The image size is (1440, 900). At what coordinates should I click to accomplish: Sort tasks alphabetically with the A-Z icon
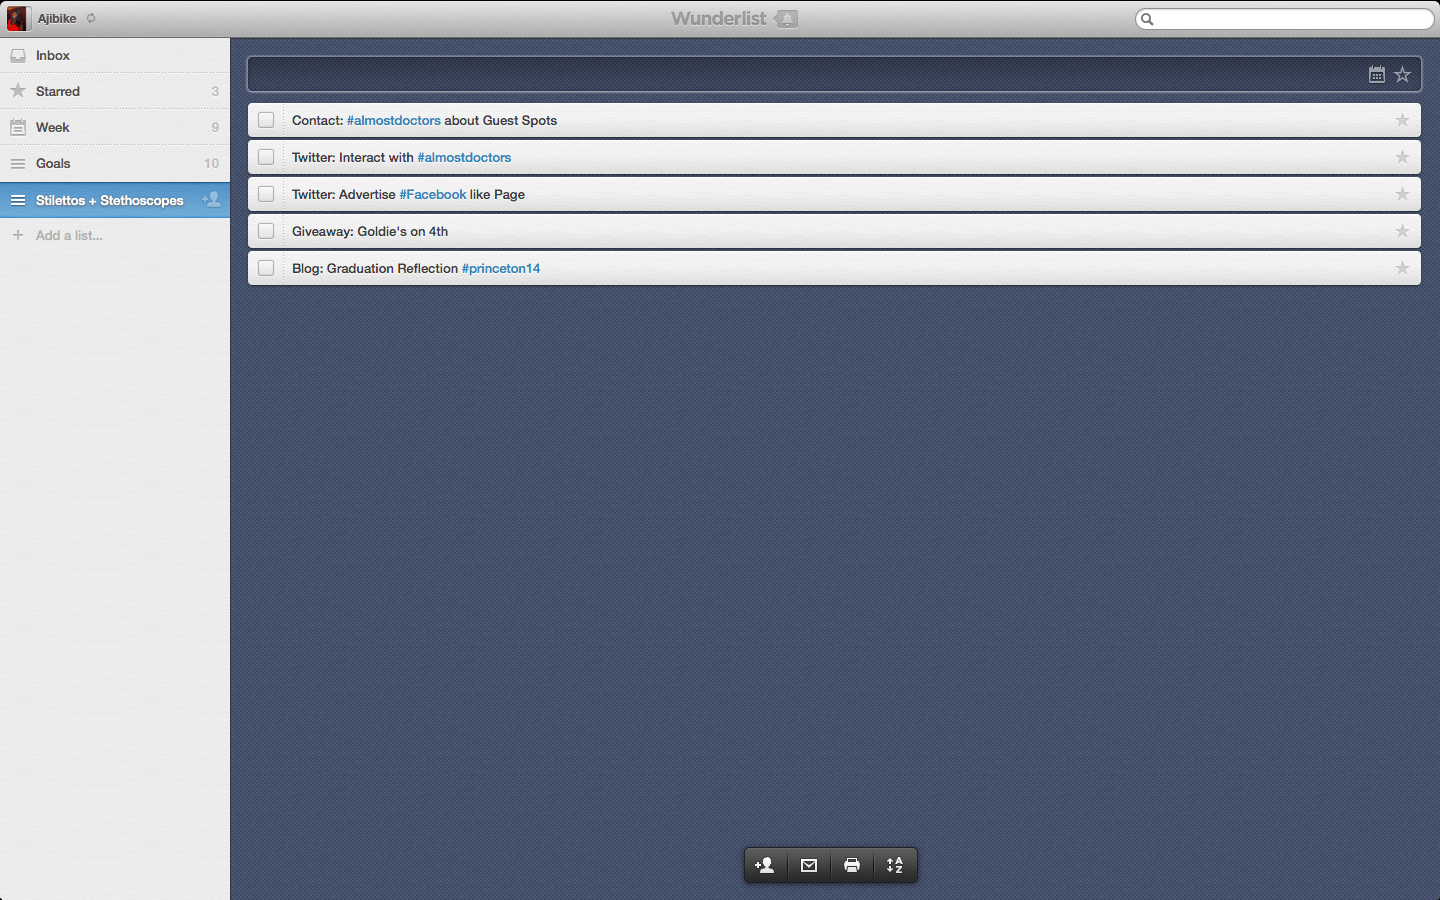(x=895, y=865)
